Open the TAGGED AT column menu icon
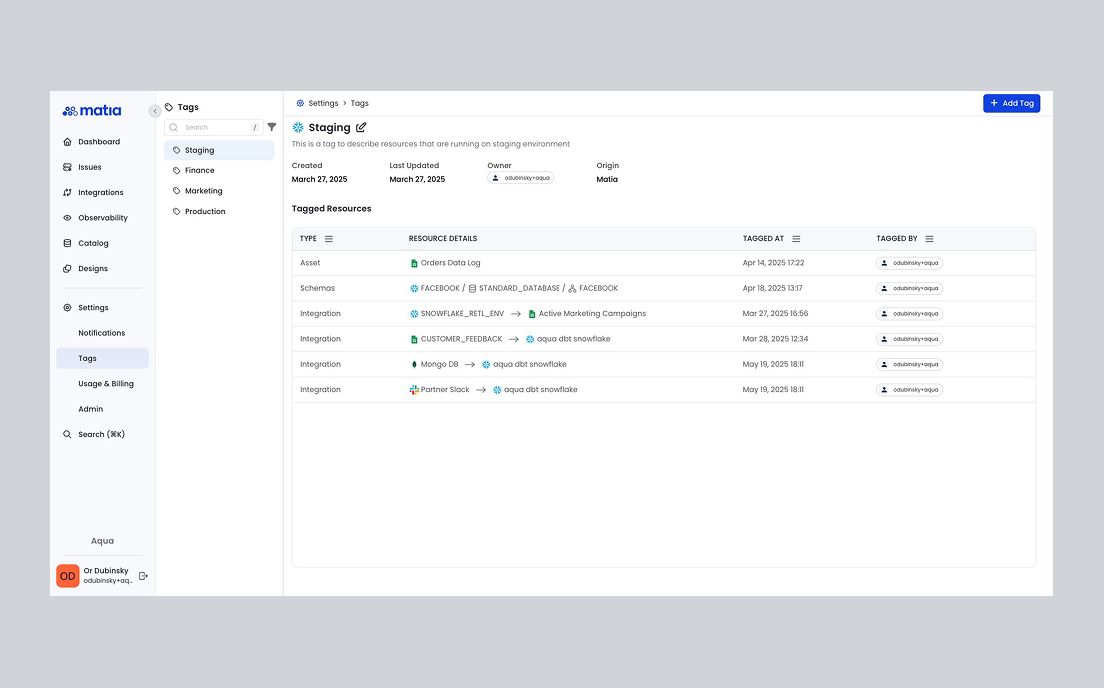Viewport: 1104px width, 688px height. coord(796,239)
